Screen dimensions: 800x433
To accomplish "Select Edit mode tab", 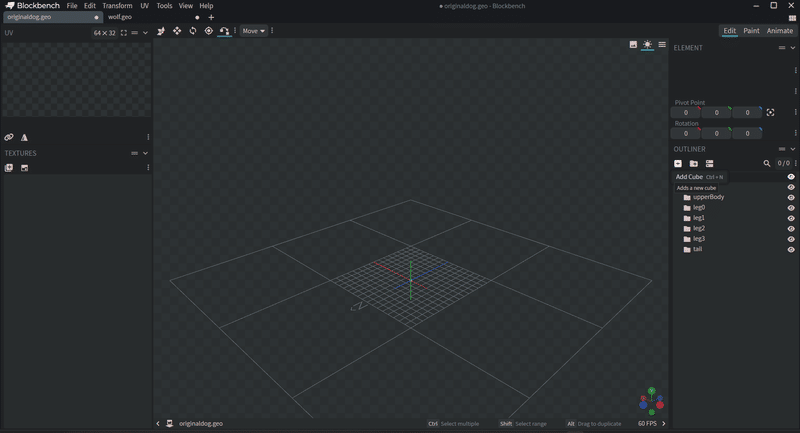I will (x=730, y=31).
